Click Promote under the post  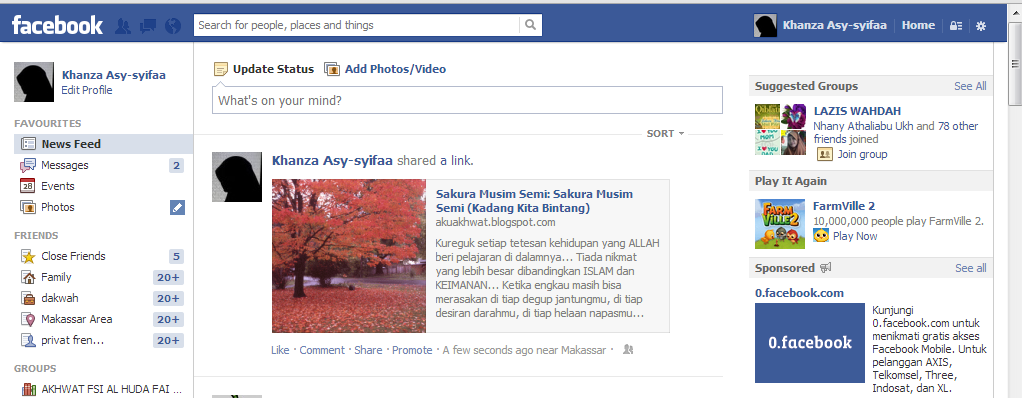pyautogui.click(x=412, y=350)
